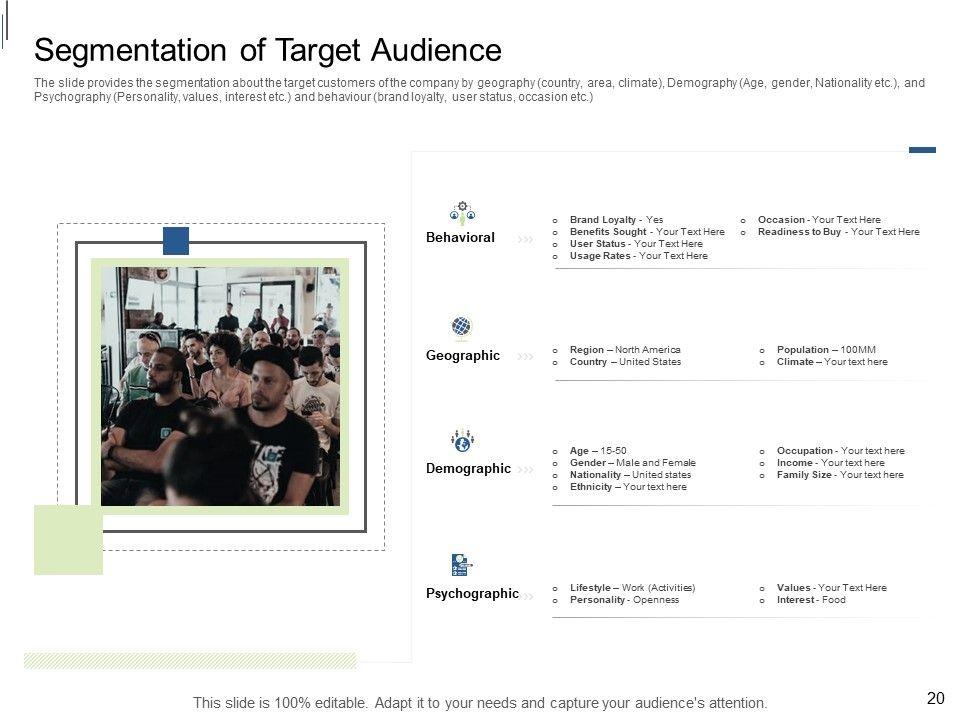Select Family Size - Your text here
Screen dimensions: 960x720
[x=840, y=475]
